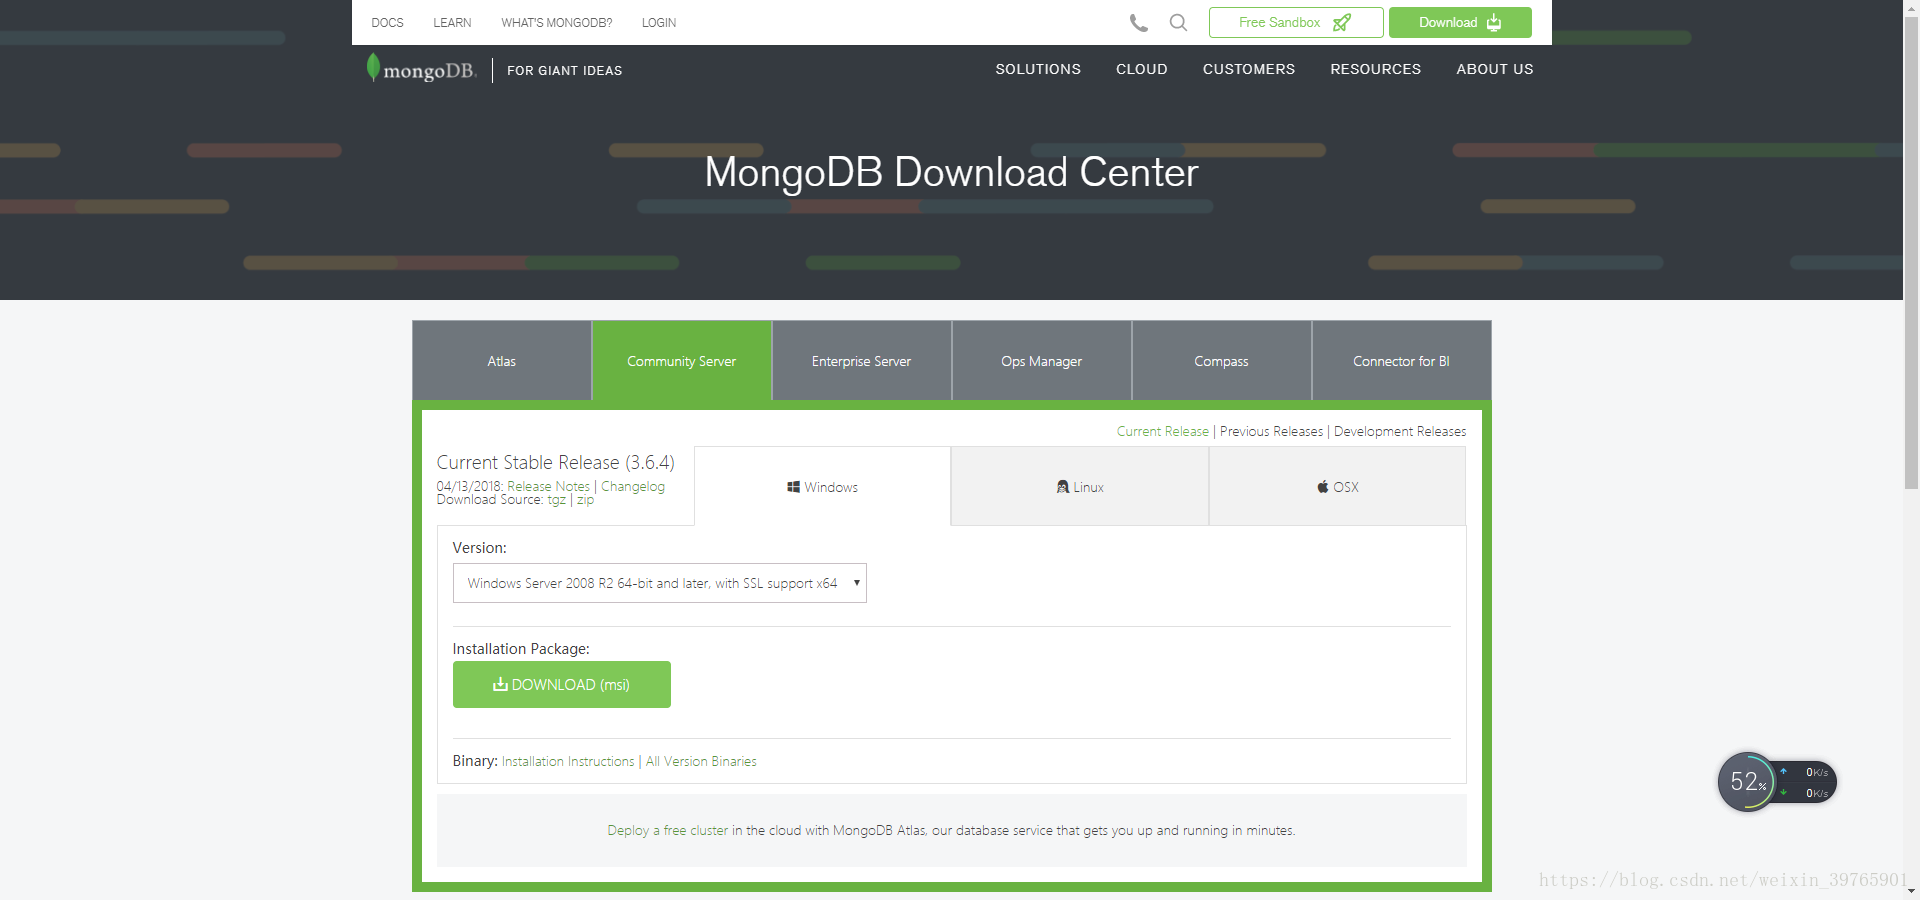Select the OSX platform tab
The height and width of the screenshot is (900, 1920).
1338,487
